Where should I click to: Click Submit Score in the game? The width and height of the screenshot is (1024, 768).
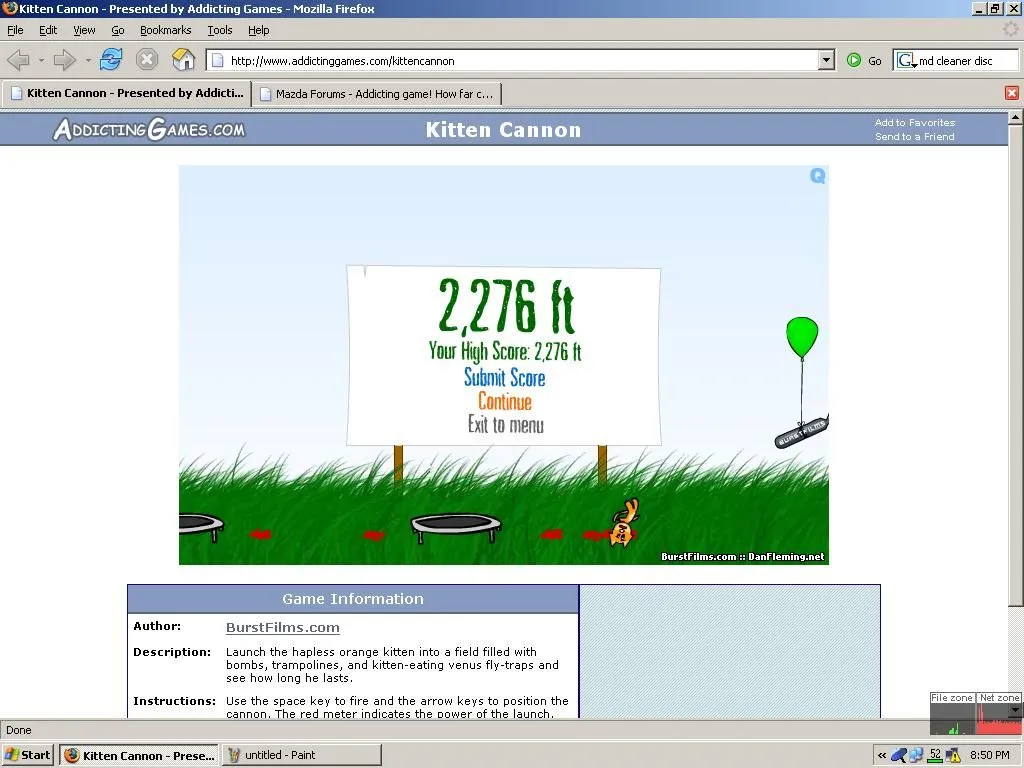click(504, 377)
